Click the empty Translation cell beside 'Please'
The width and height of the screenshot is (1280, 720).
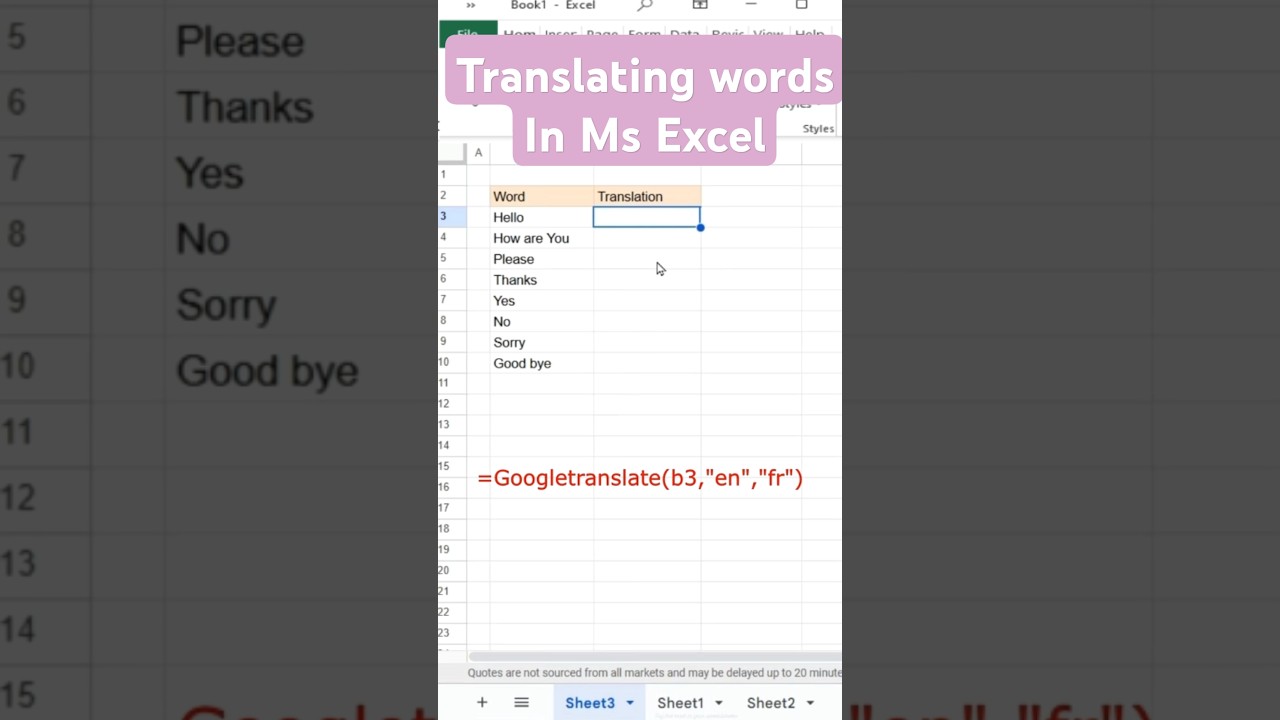647,259
